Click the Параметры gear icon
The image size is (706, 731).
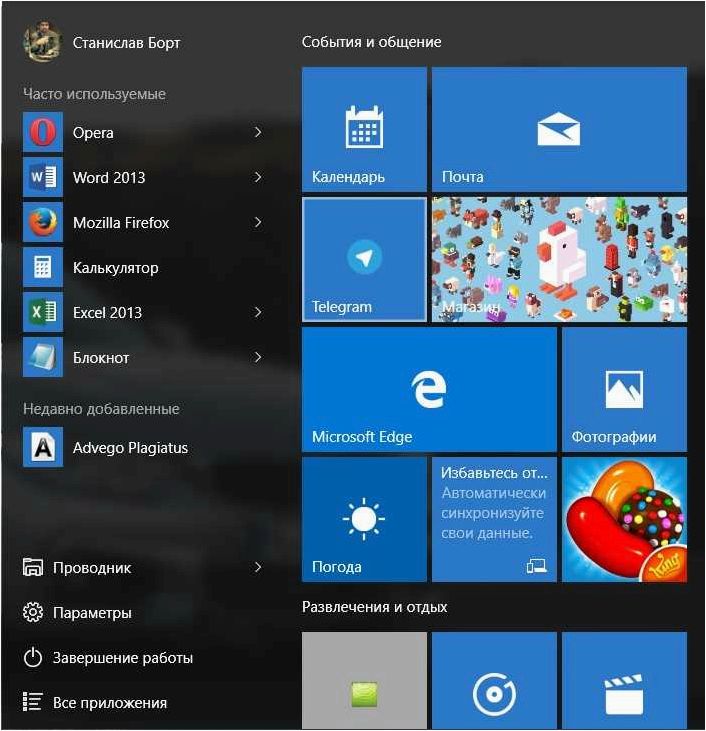[33, 612]
